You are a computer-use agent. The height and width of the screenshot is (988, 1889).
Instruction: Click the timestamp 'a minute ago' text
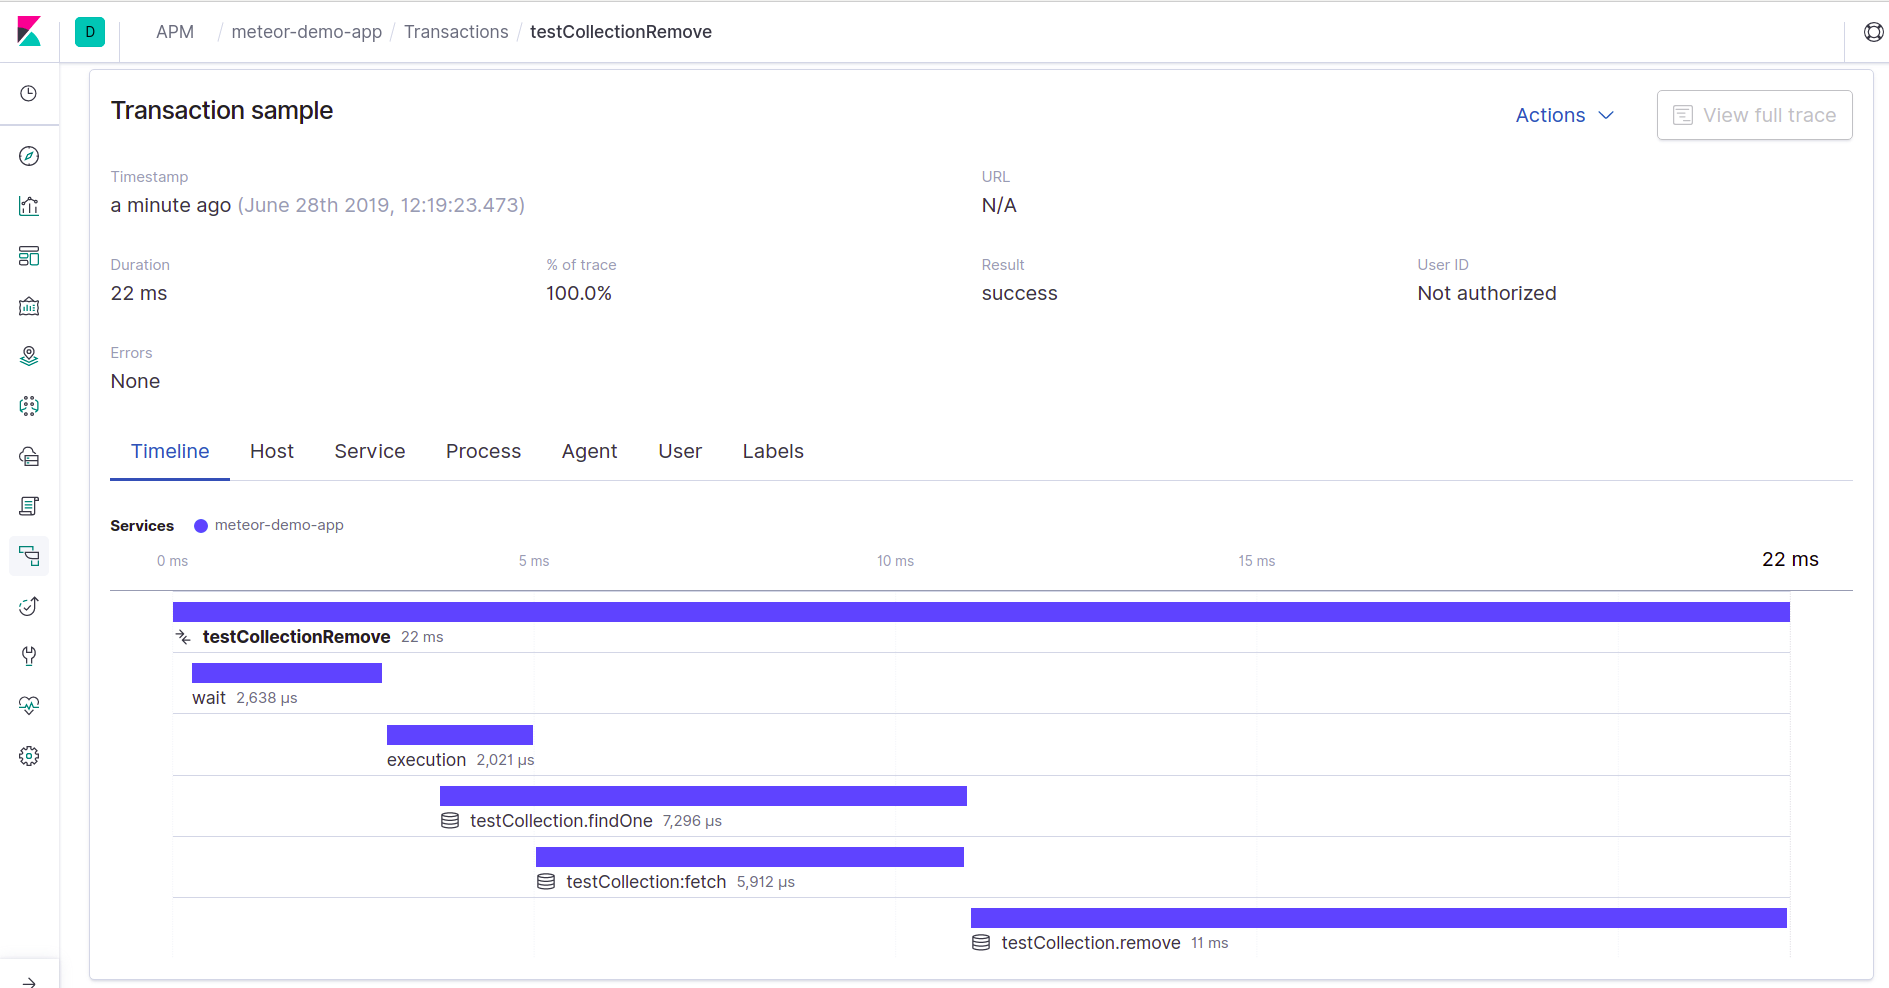(x=171, y=205)
